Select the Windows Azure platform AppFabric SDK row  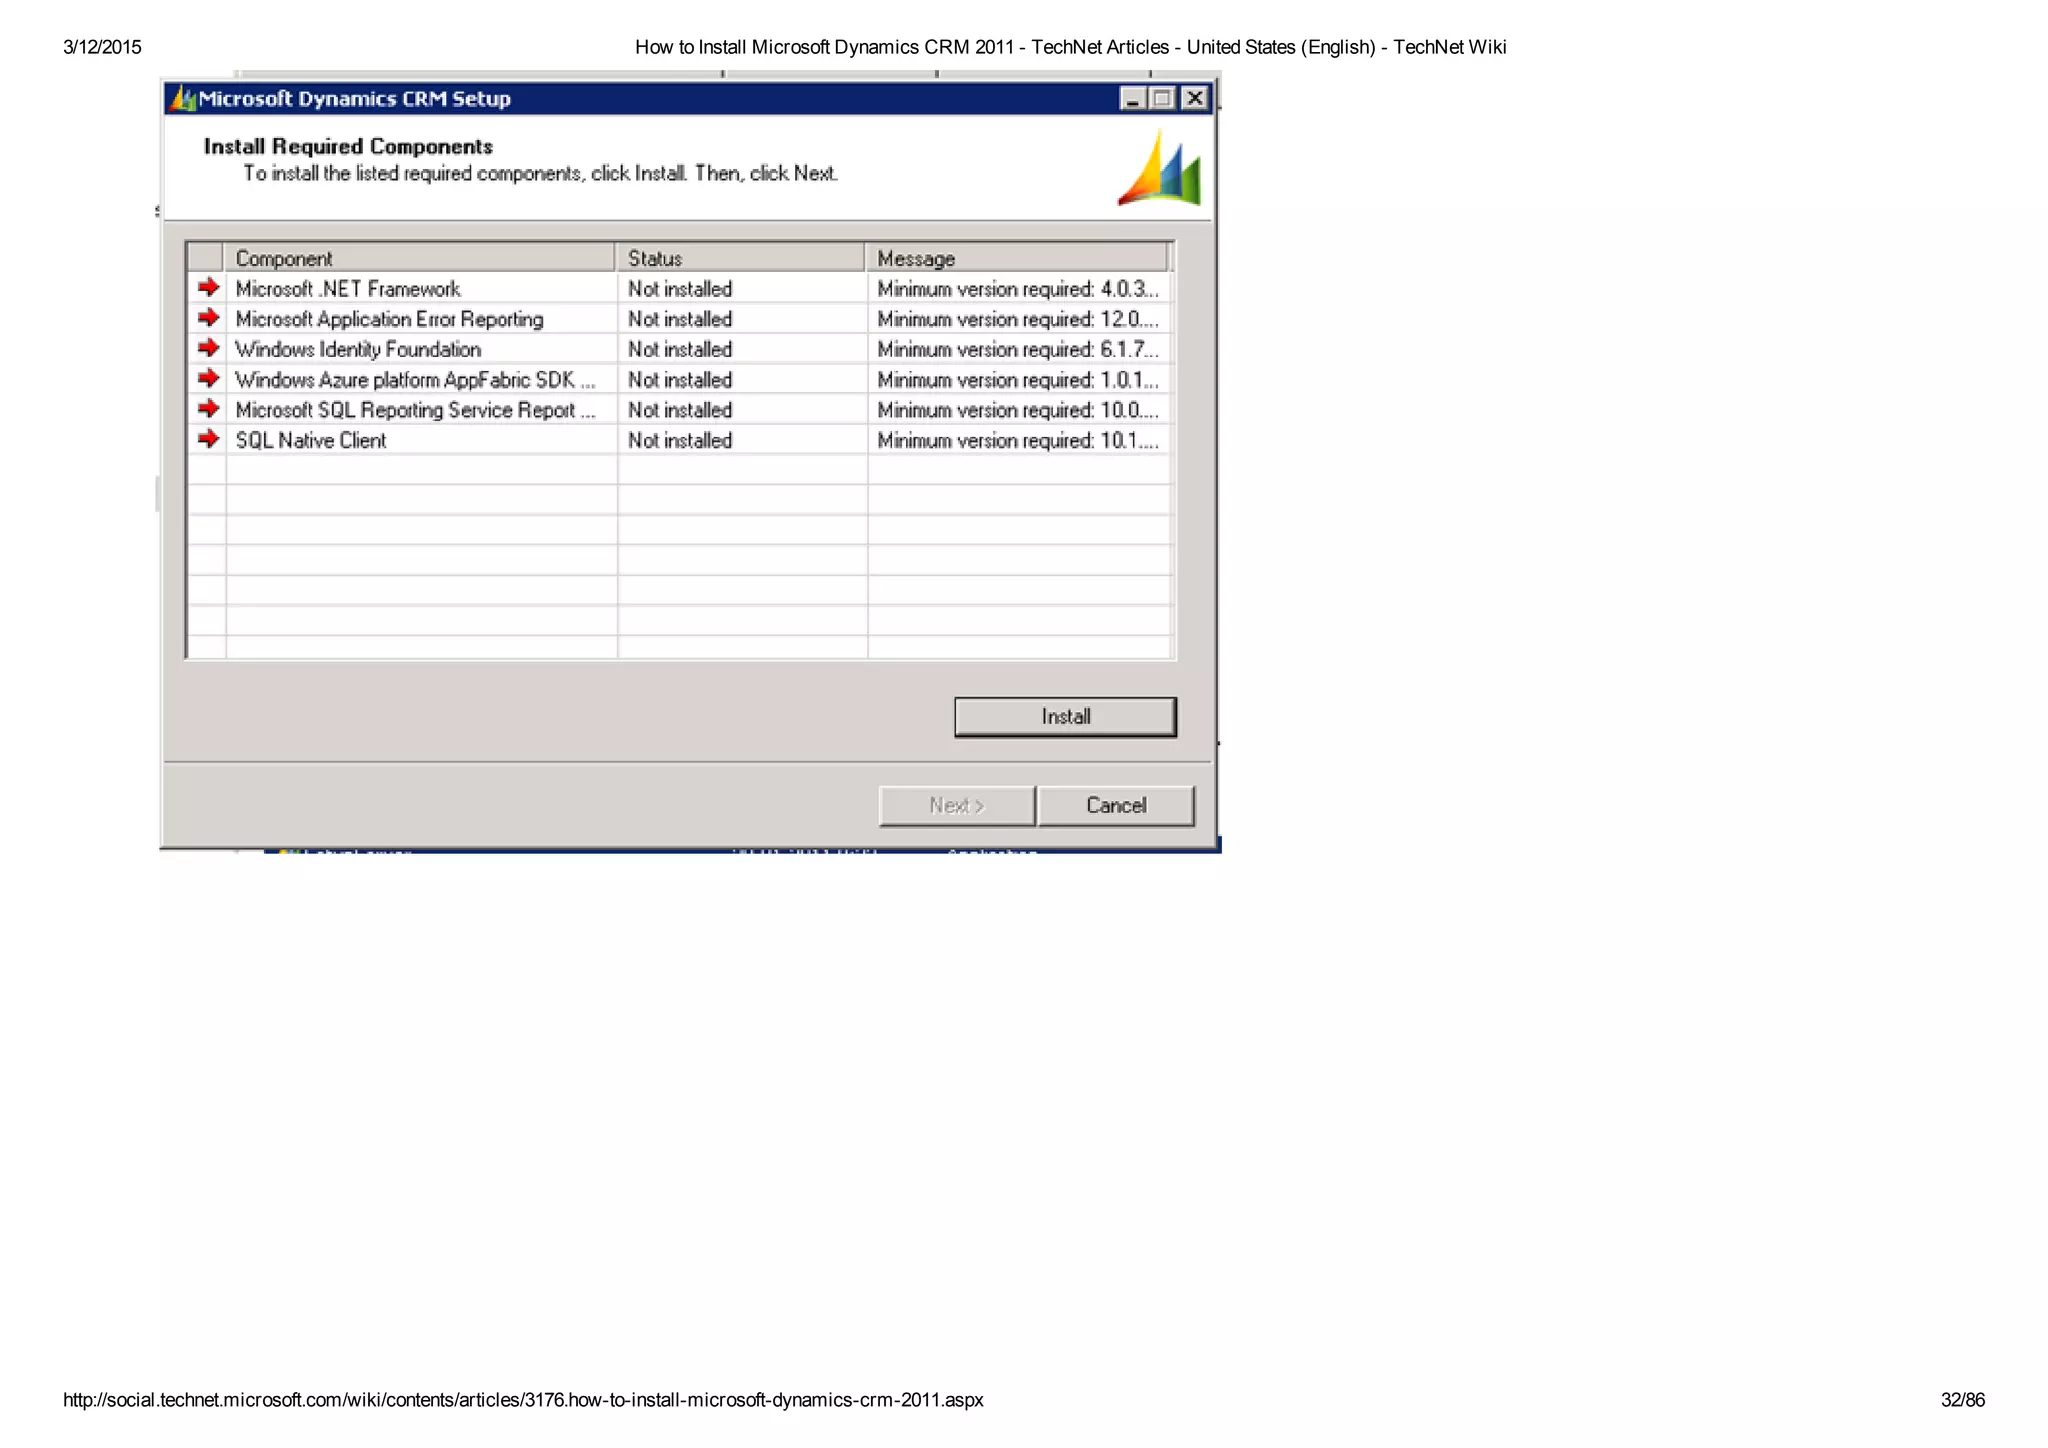(x=679, y=380)
